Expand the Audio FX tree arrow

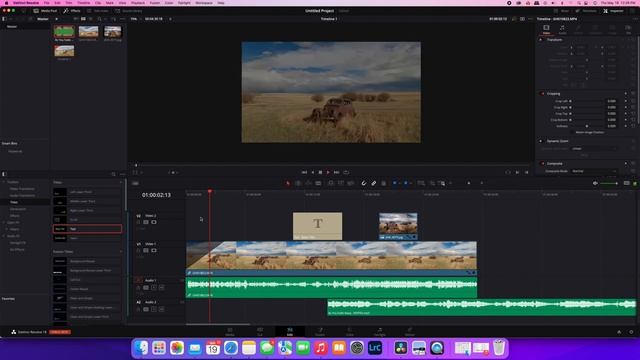click(x=4, y=236)
